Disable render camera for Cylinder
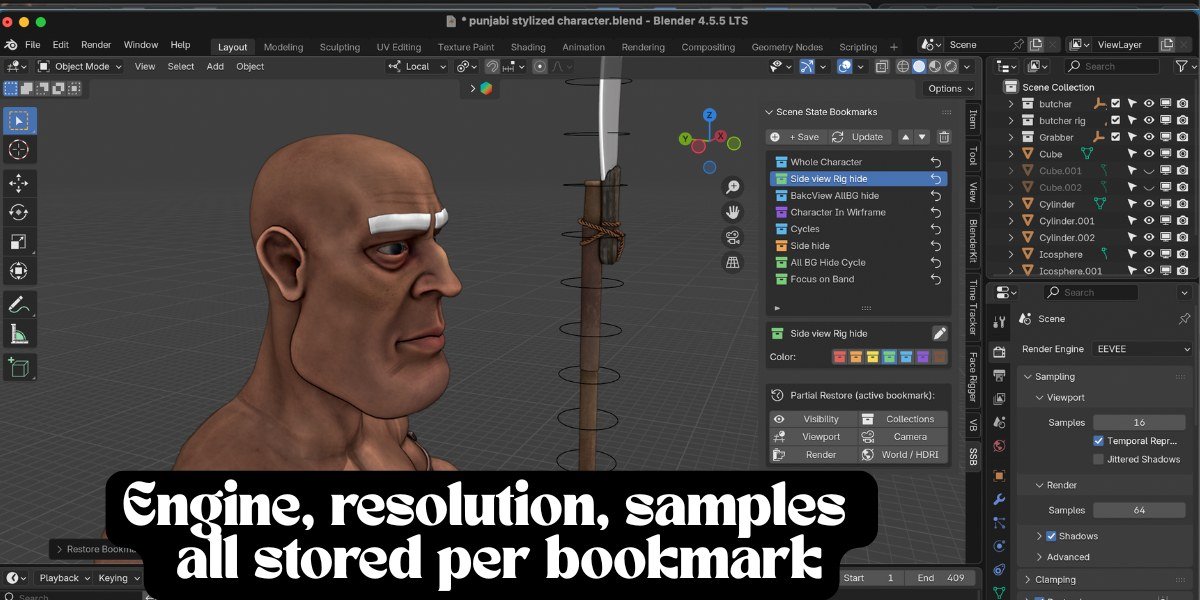 [1182, 204]
